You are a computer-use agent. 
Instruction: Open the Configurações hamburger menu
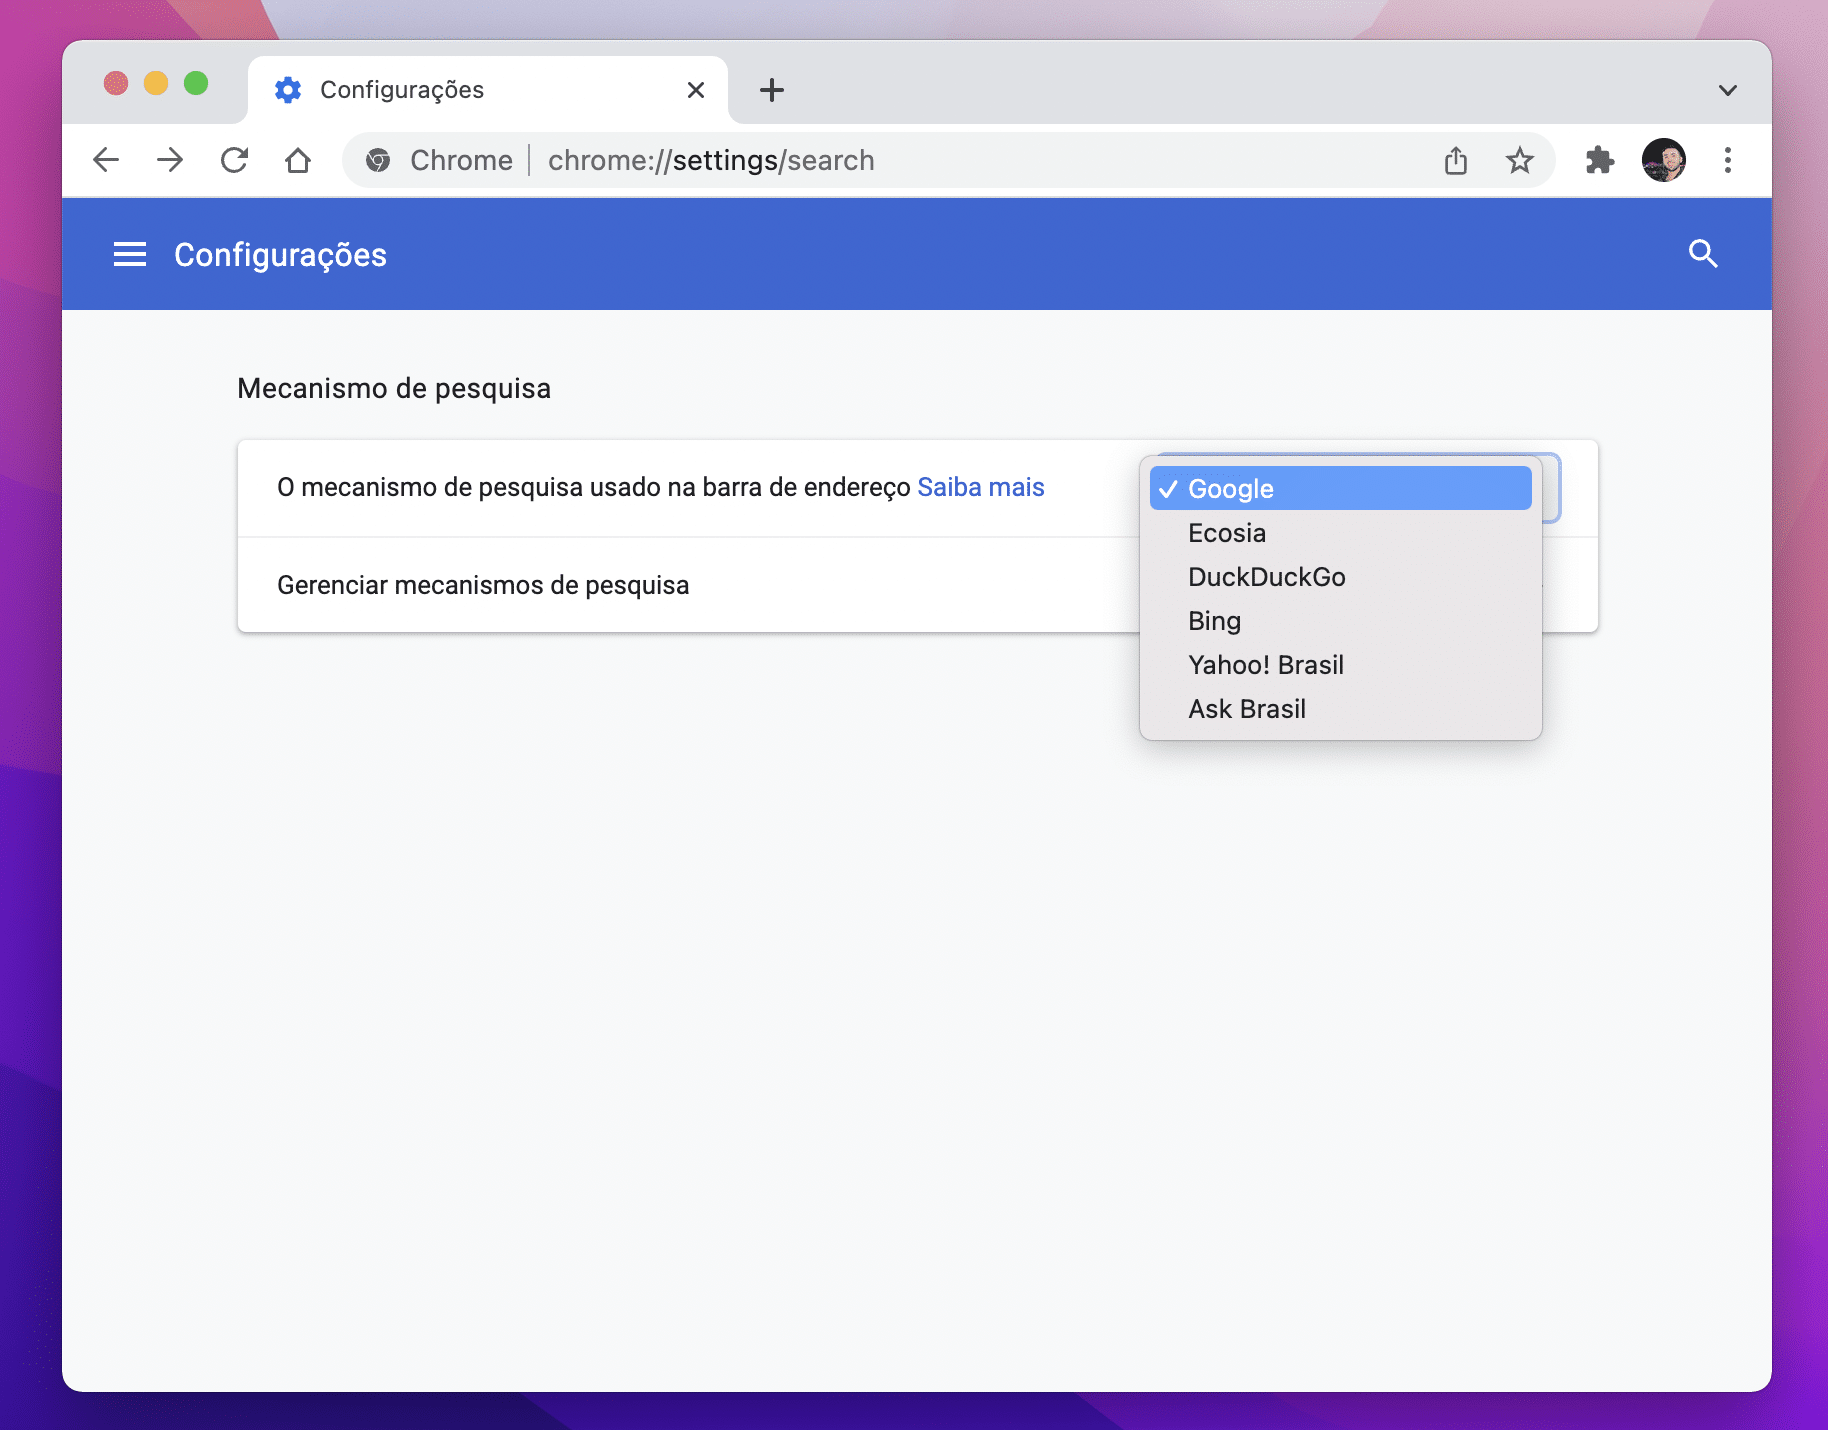point(130,254)
